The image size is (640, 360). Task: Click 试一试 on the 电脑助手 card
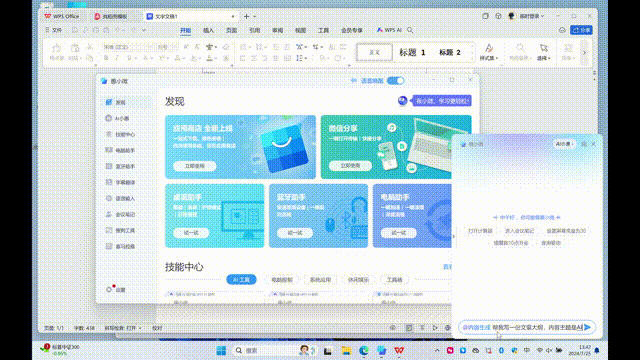[398, 233]
